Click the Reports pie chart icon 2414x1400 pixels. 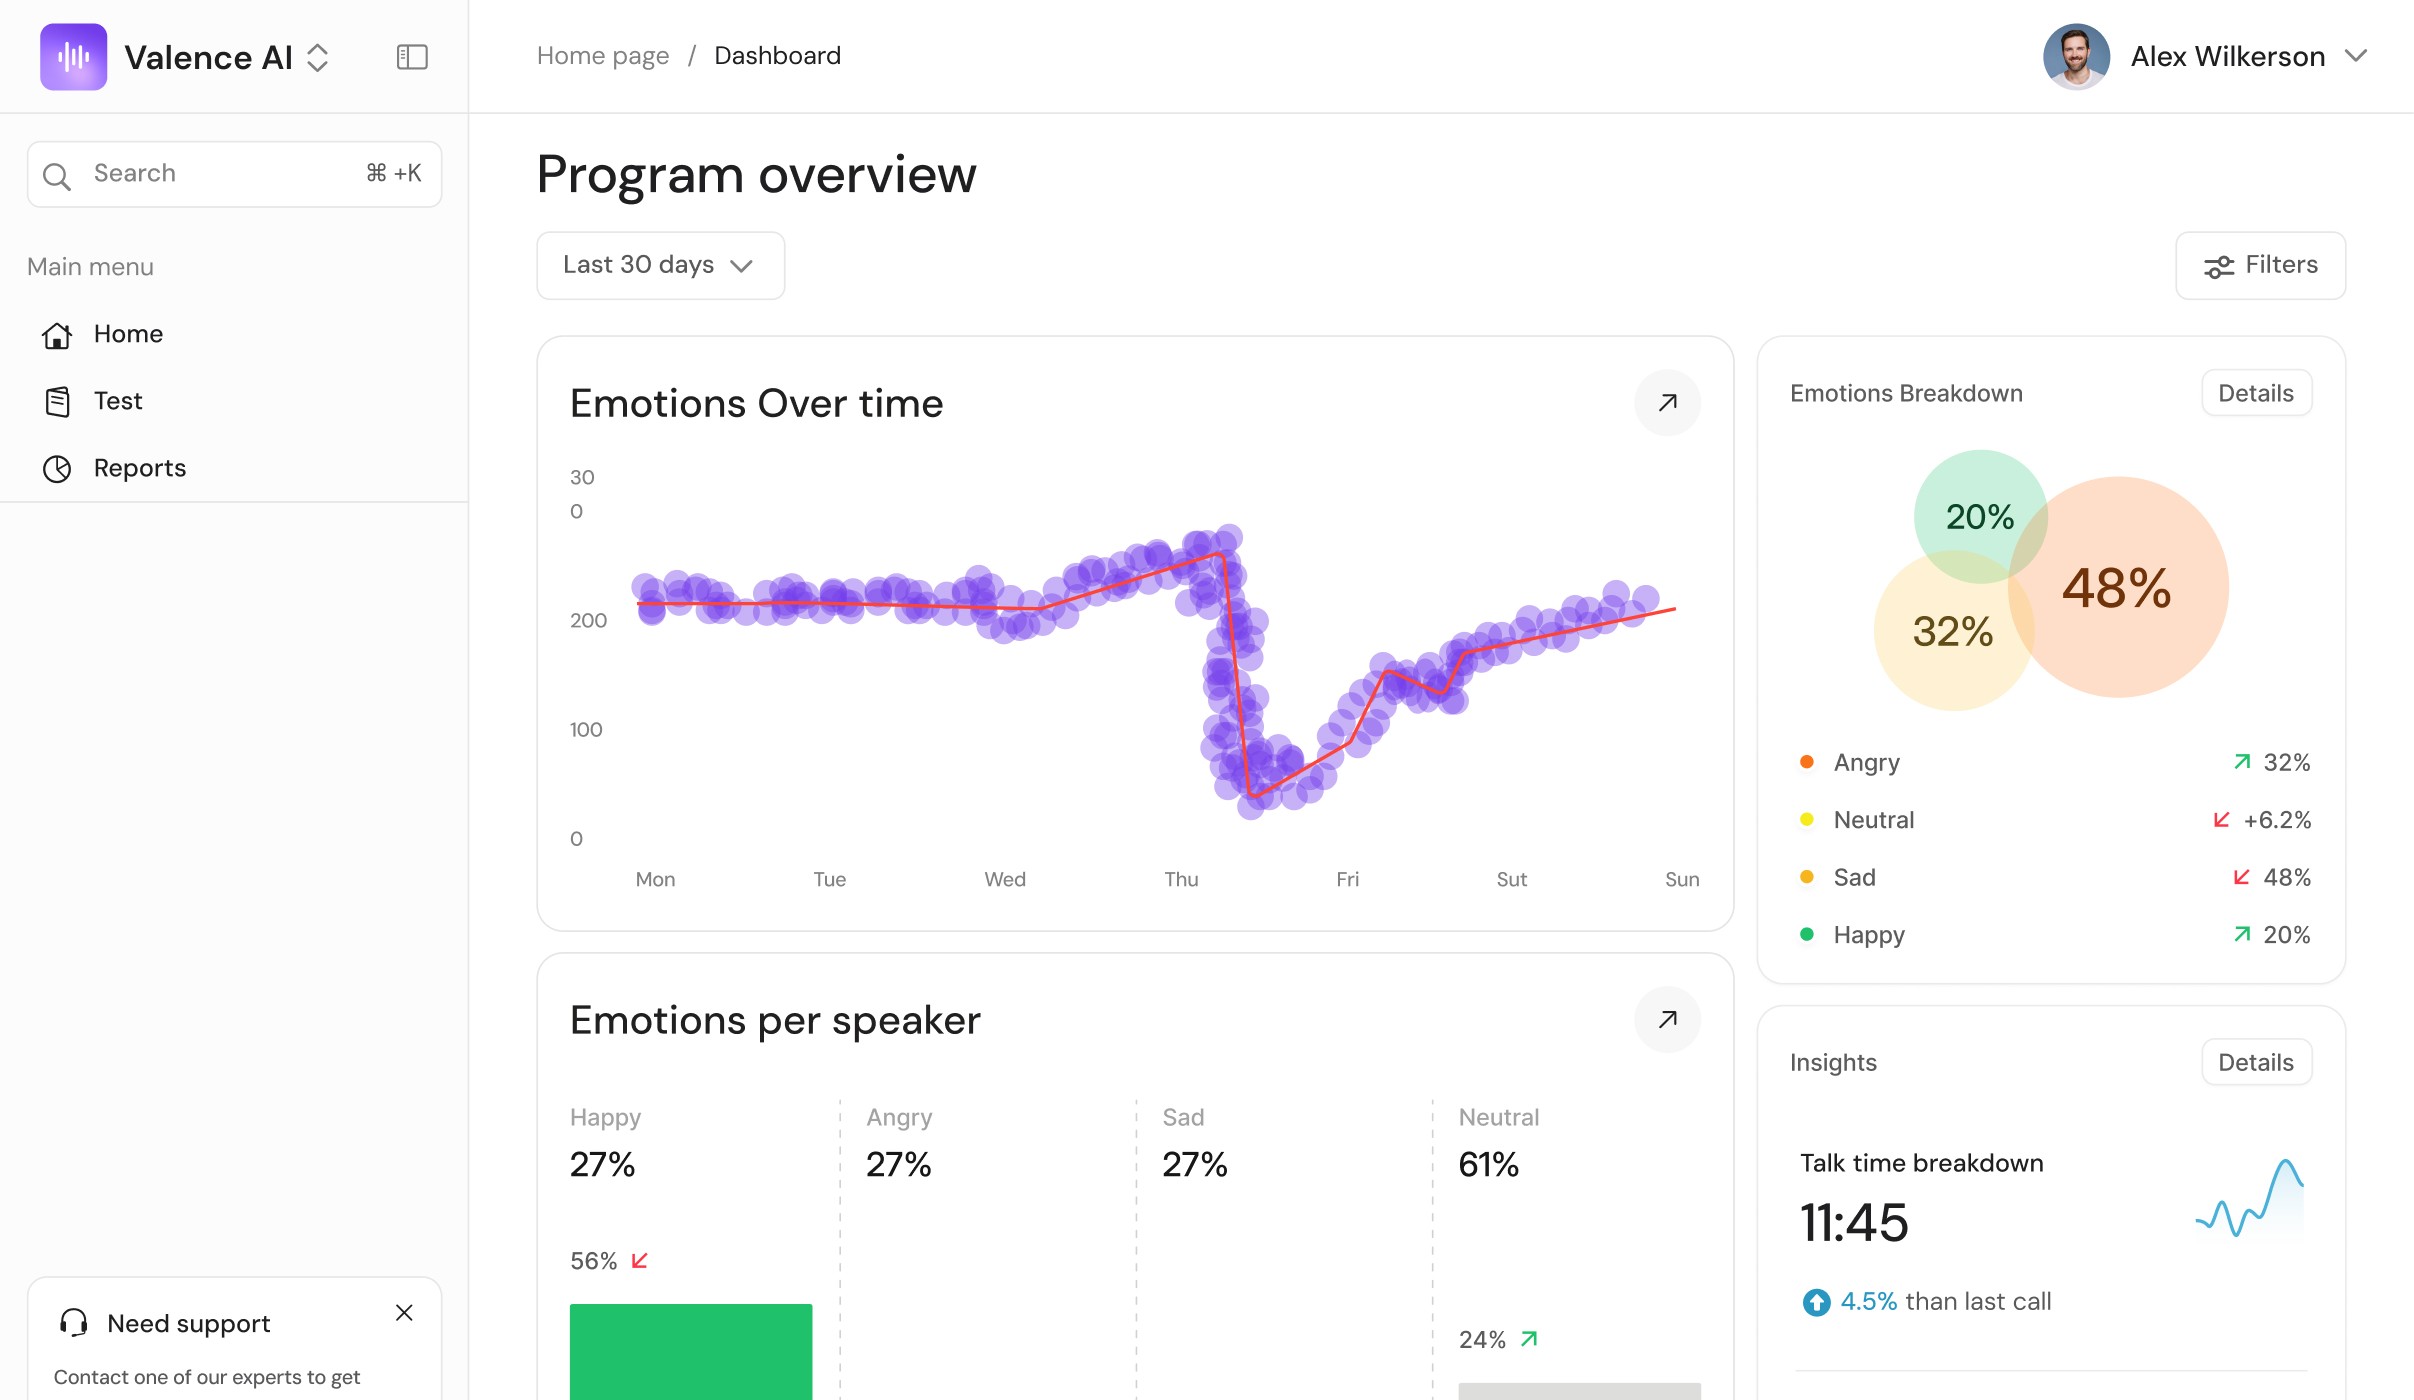(x=57, y=468)
